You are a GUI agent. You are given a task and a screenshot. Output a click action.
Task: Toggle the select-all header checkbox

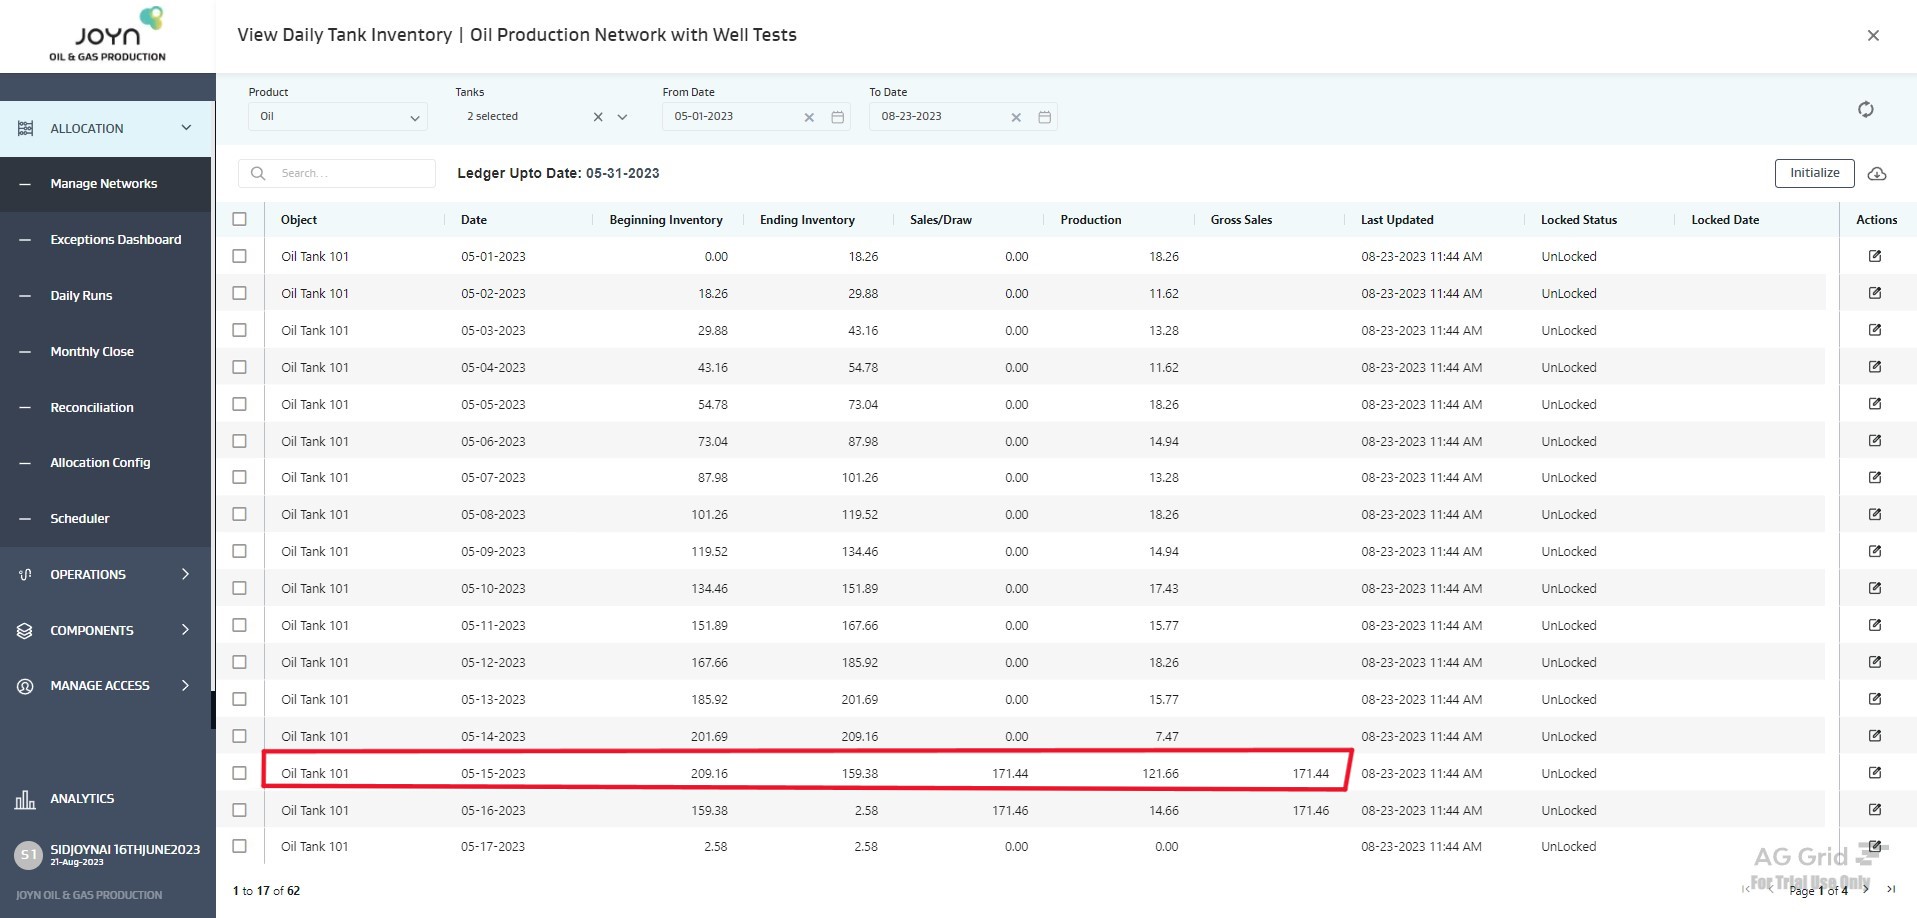pos(239,219)
